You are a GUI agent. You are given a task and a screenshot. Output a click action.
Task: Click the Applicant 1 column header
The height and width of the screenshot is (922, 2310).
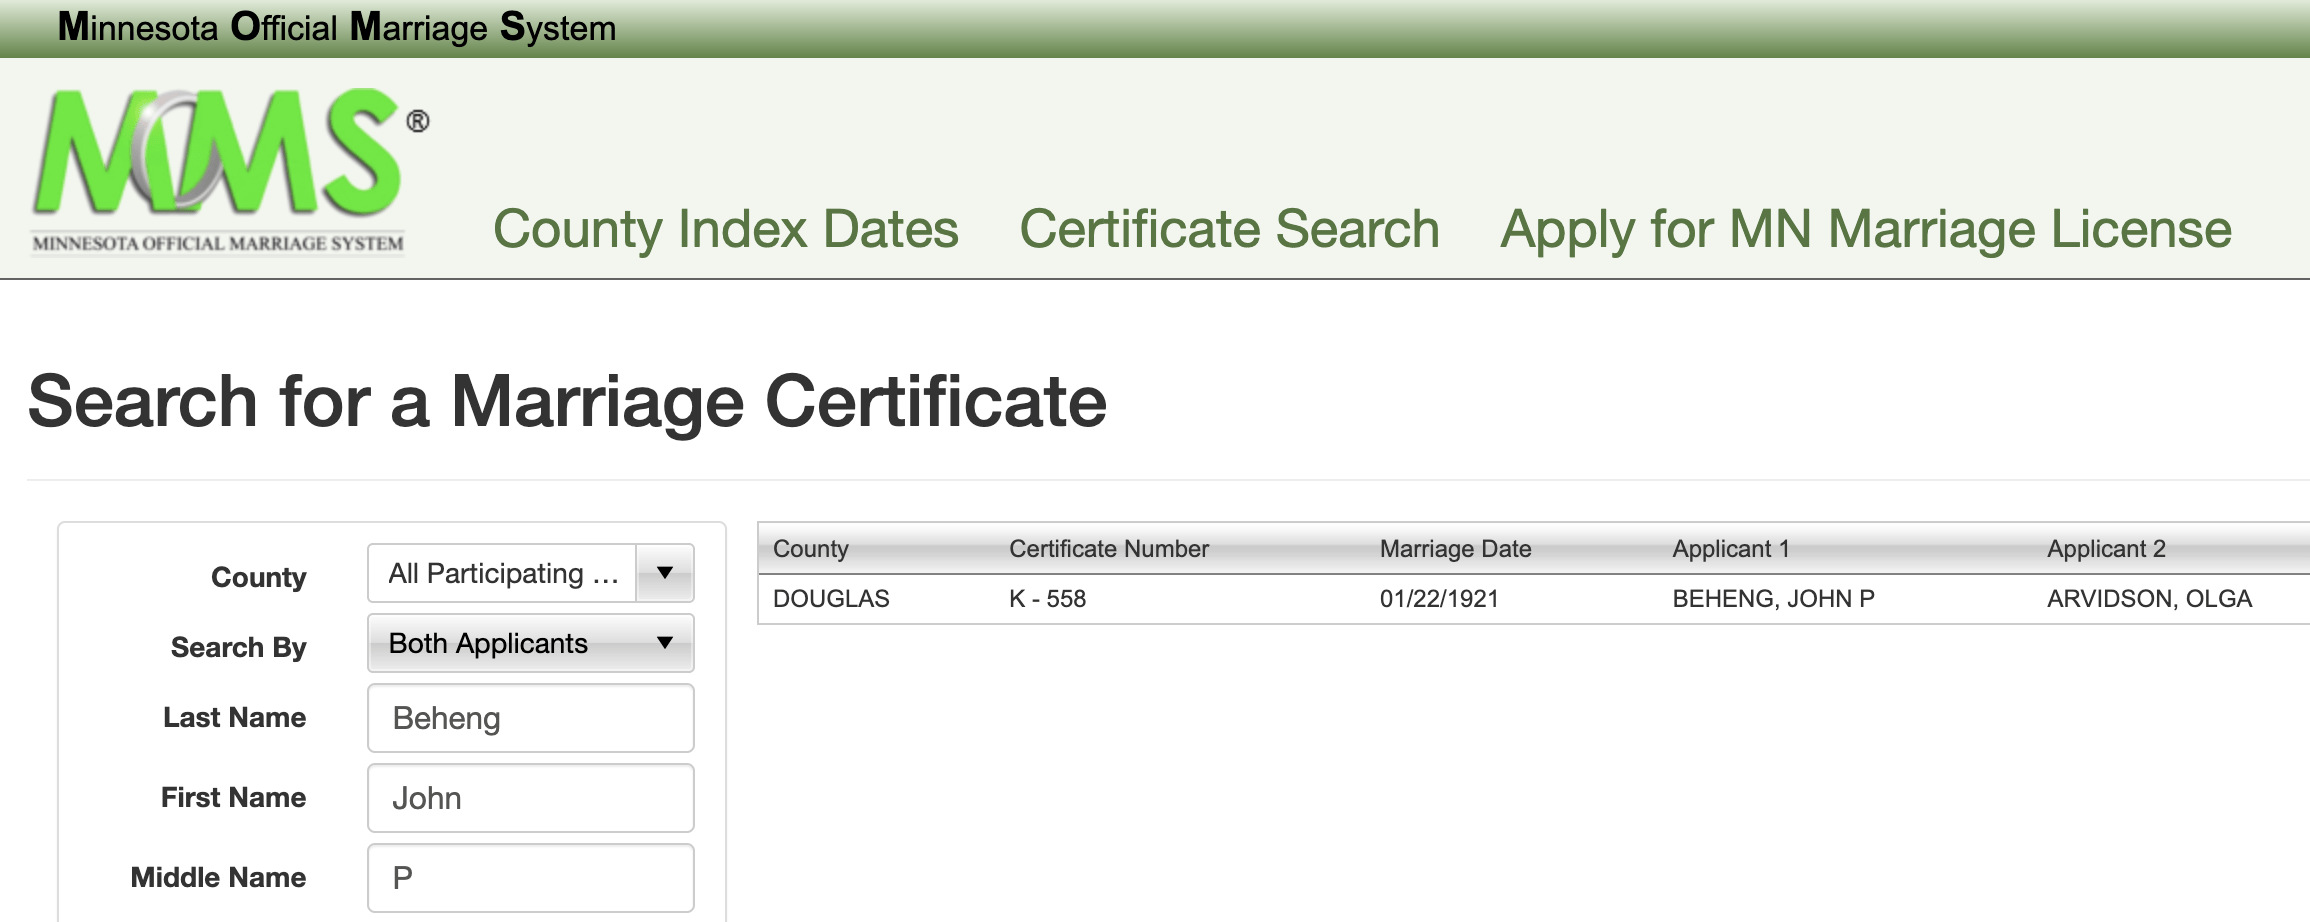pos(1730,548)
